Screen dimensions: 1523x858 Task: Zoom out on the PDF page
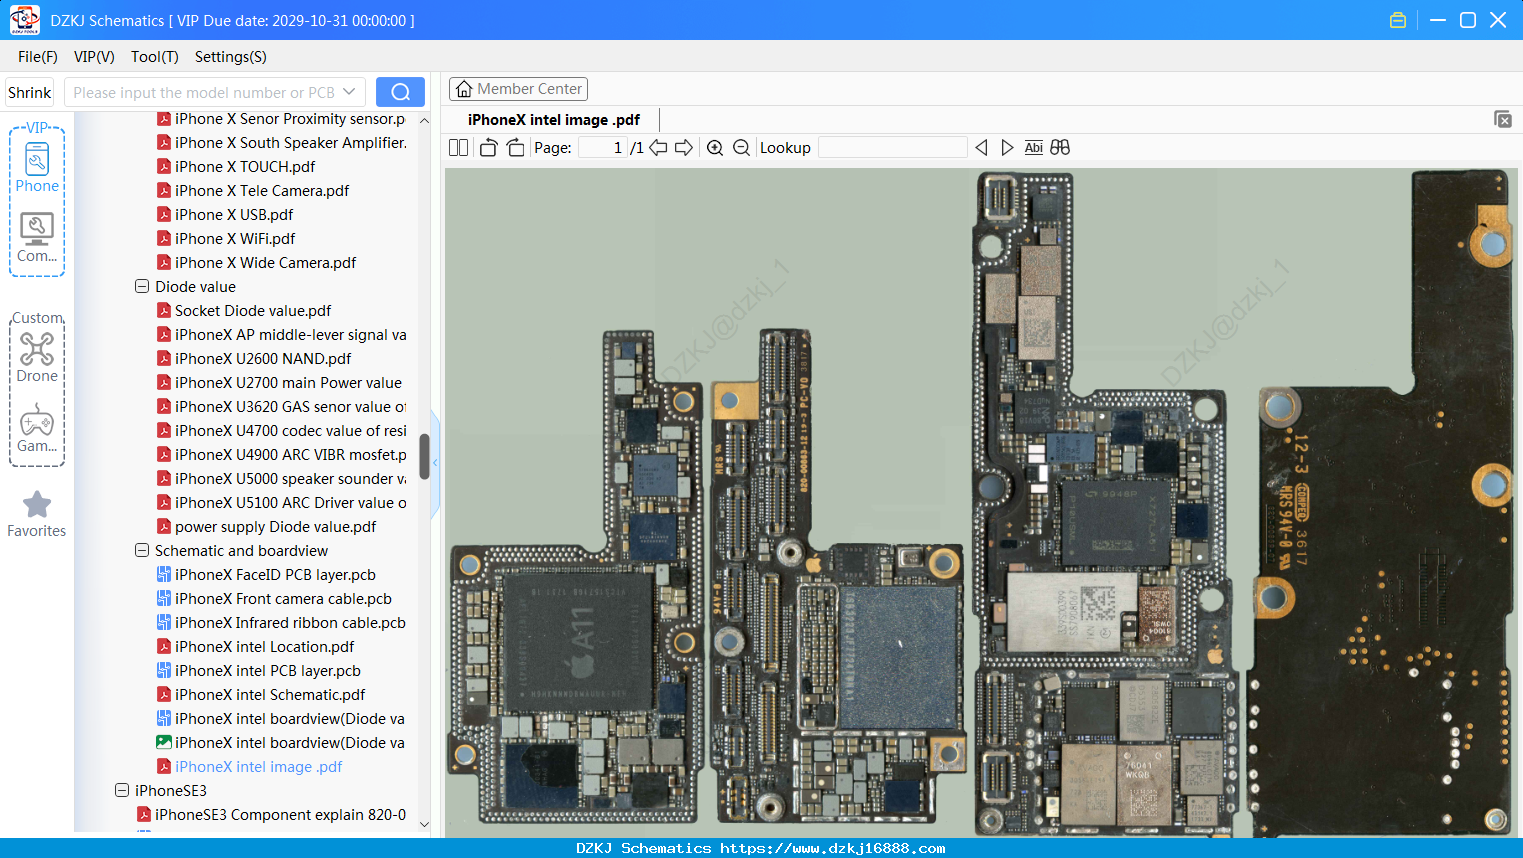point(741,148)
